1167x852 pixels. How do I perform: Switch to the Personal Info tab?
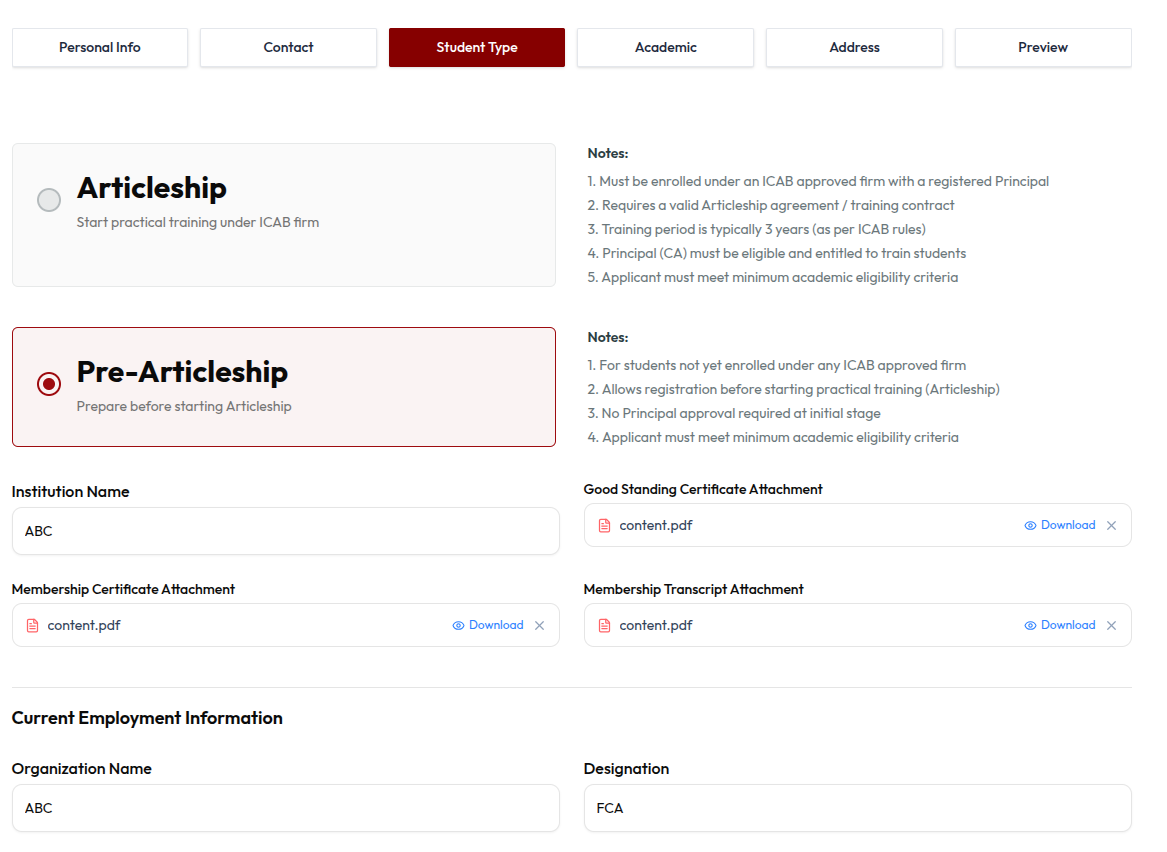click(100, 48)
